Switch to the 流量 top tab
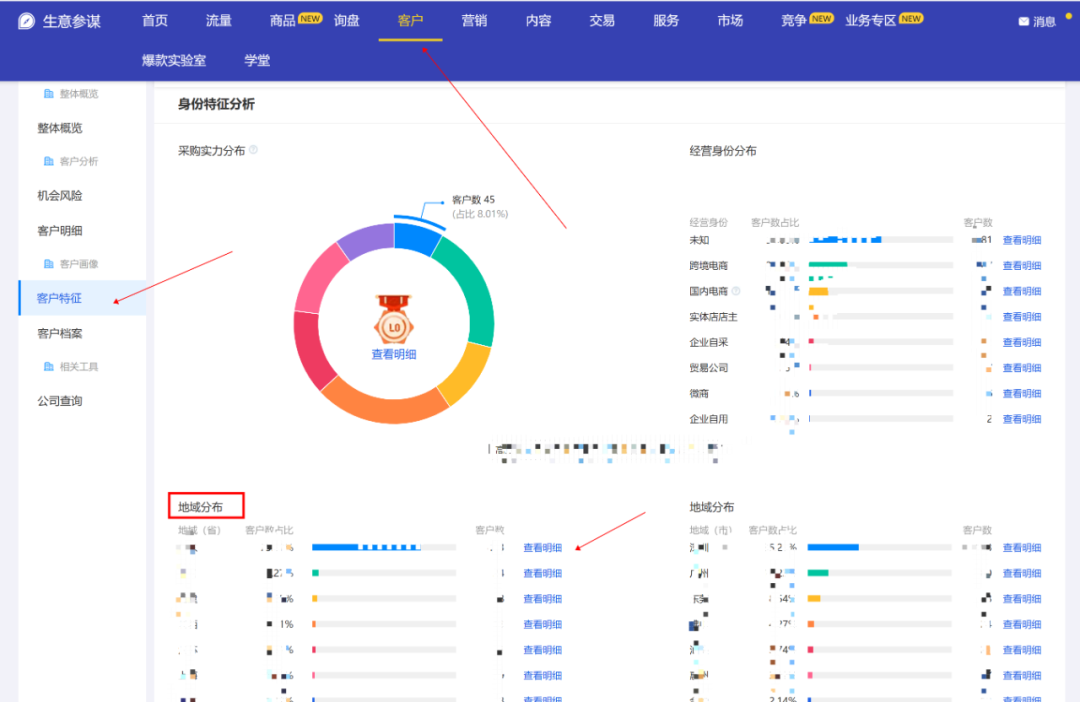Viewport: 1080px width, 702px height. pyautogui.click(x=218, y=20)
